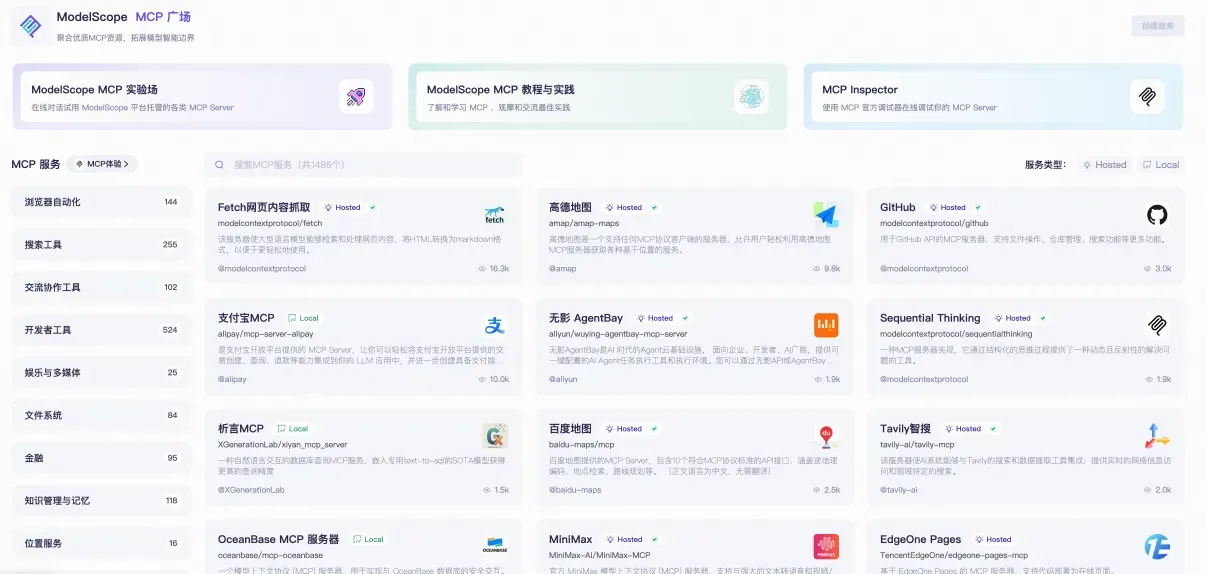
Task: Click the verified checkmark on 高德地图 card
Action: (655, 207)
